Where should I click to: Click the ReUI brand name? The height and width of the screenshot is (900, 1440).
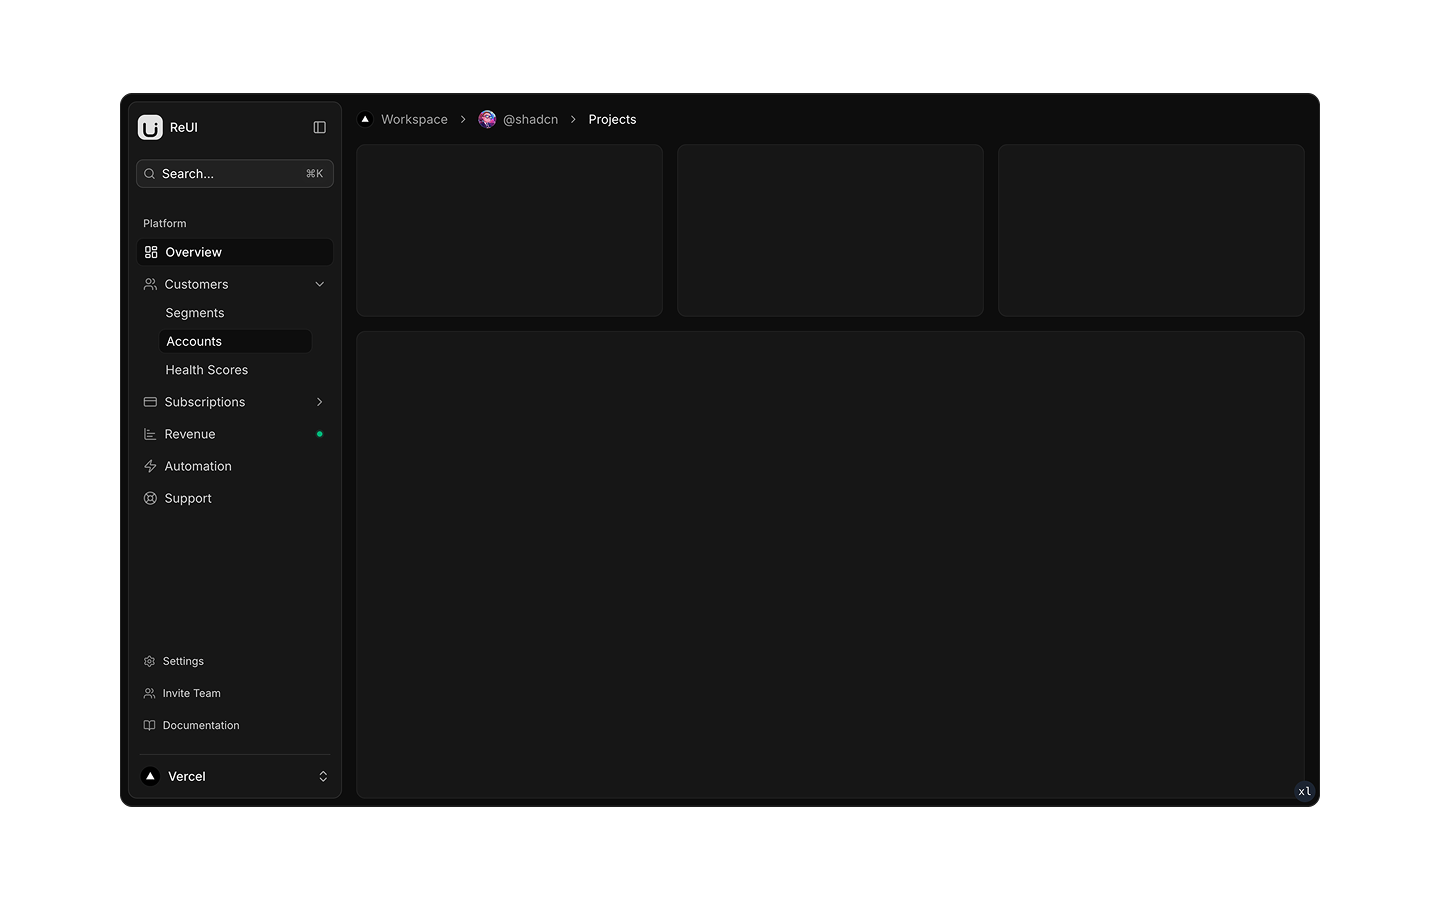pyautogui.click(x=184, y=127)
